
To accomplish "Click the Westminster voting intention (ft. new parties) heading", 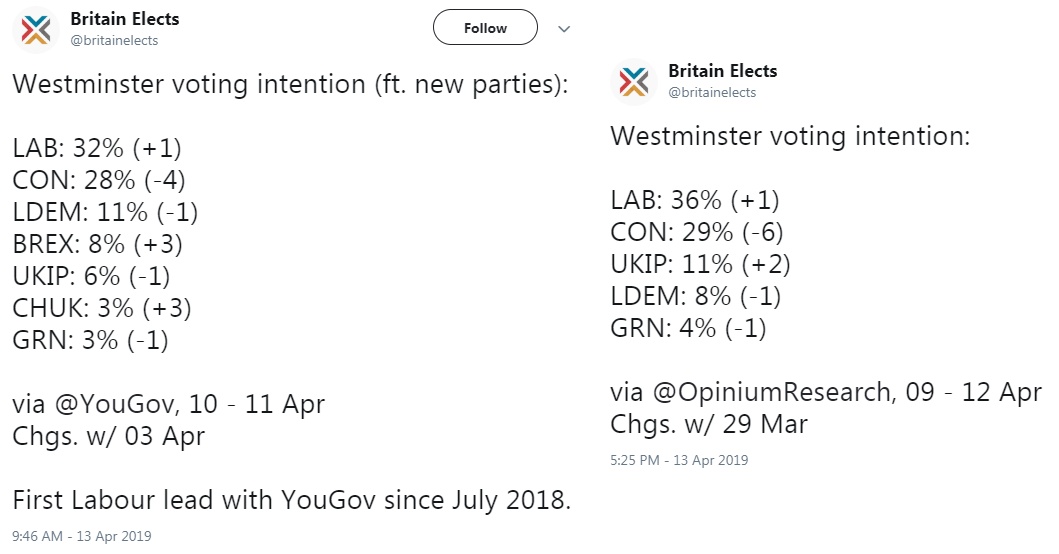I will pyautogui.click(x=290, y=84).
